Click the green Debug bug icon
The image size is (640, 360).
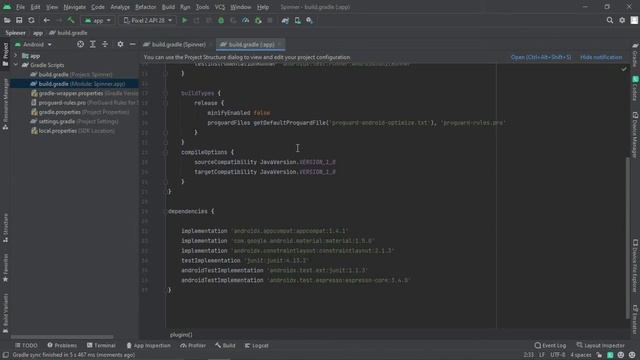tap(221, 20)
